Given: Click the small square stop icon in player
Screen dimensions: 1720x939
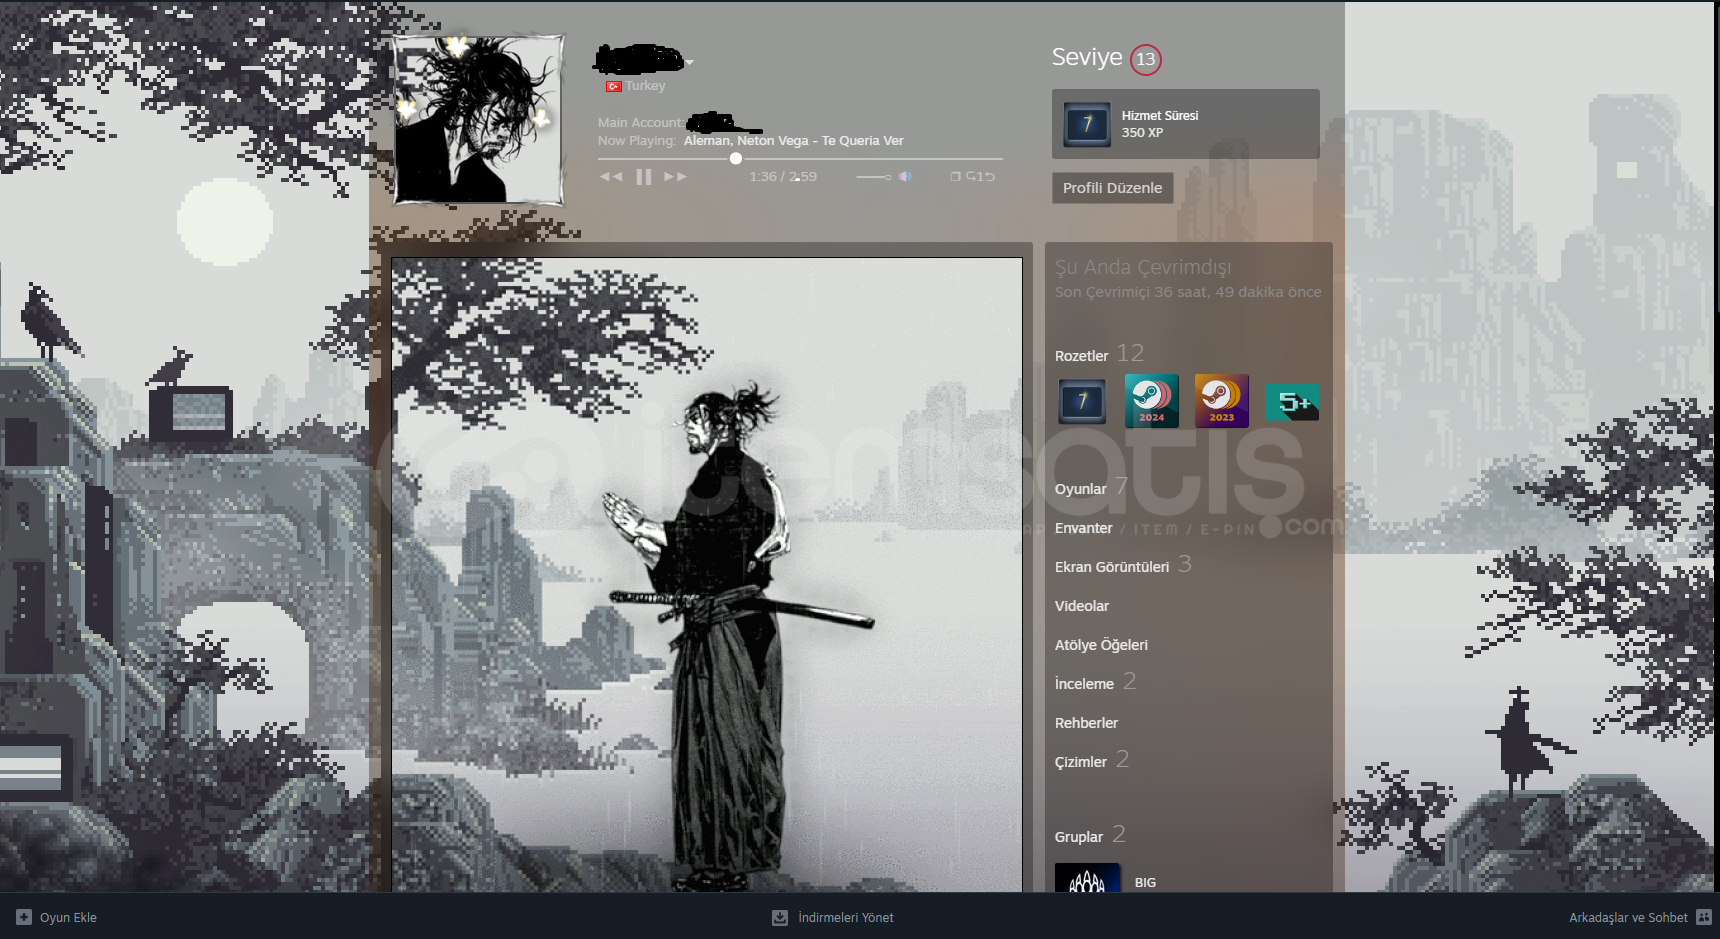Looking at the screenshot, I should point(955,176).
